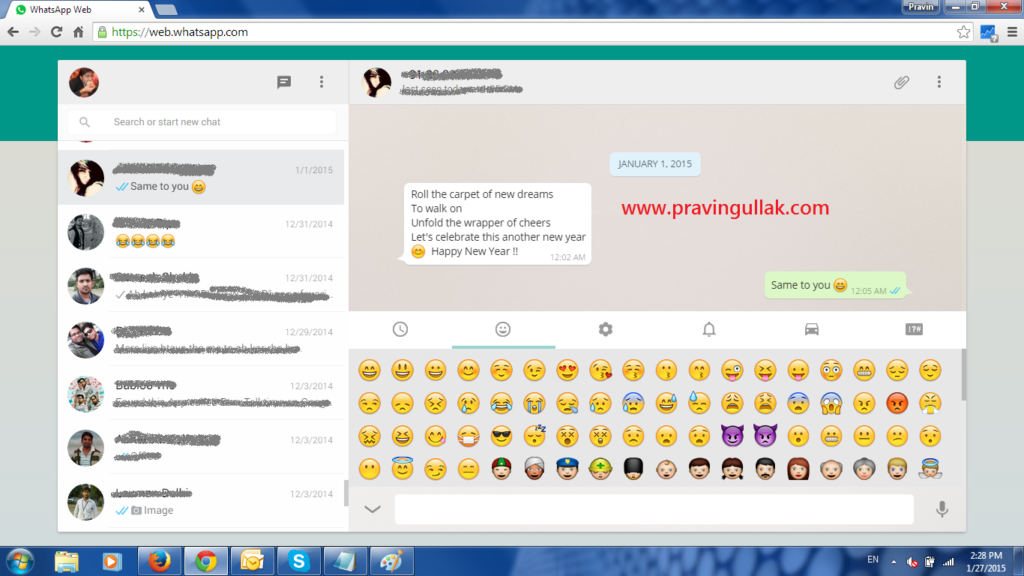Open sidebar menu three-dot icon
The height and width of the screenshot is (576, 1024).
click(x=321, y=82)
